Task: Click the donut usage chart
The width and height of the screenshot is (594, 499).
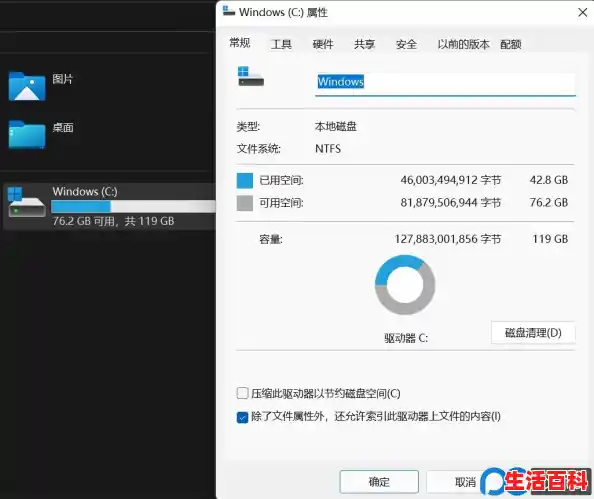Action: point(405,285)
